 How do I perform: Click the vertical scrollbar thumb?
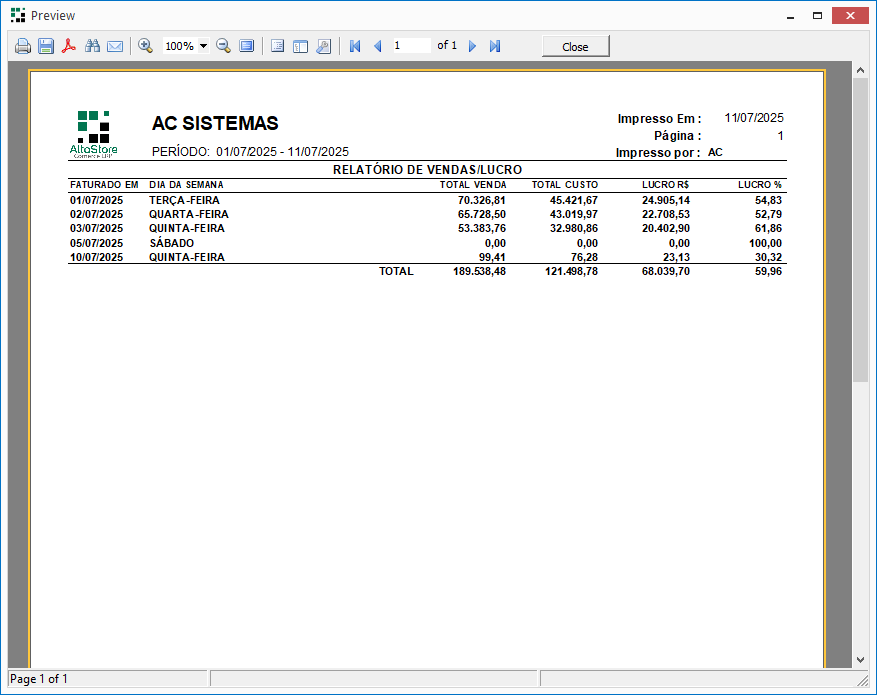(860, 230)
